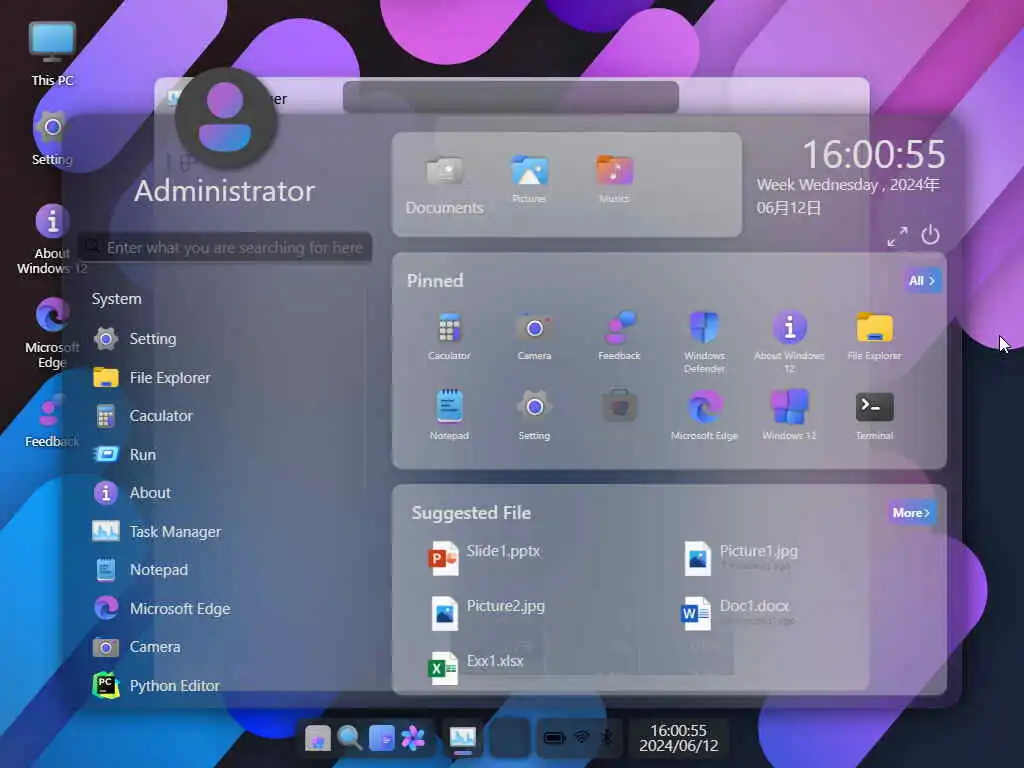The image size is (1024, 768).
Task: Open the Documents folder shortcut
Action: point(444,185)
